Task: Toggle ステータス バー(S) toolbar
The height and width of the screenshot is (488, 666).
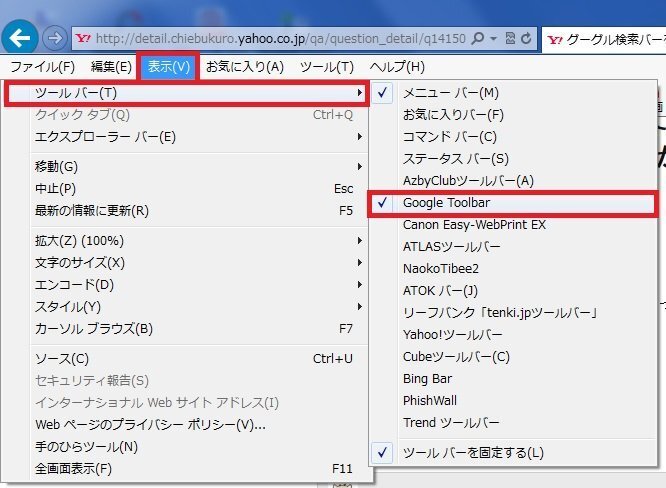Action: click(x=513, y=159)
